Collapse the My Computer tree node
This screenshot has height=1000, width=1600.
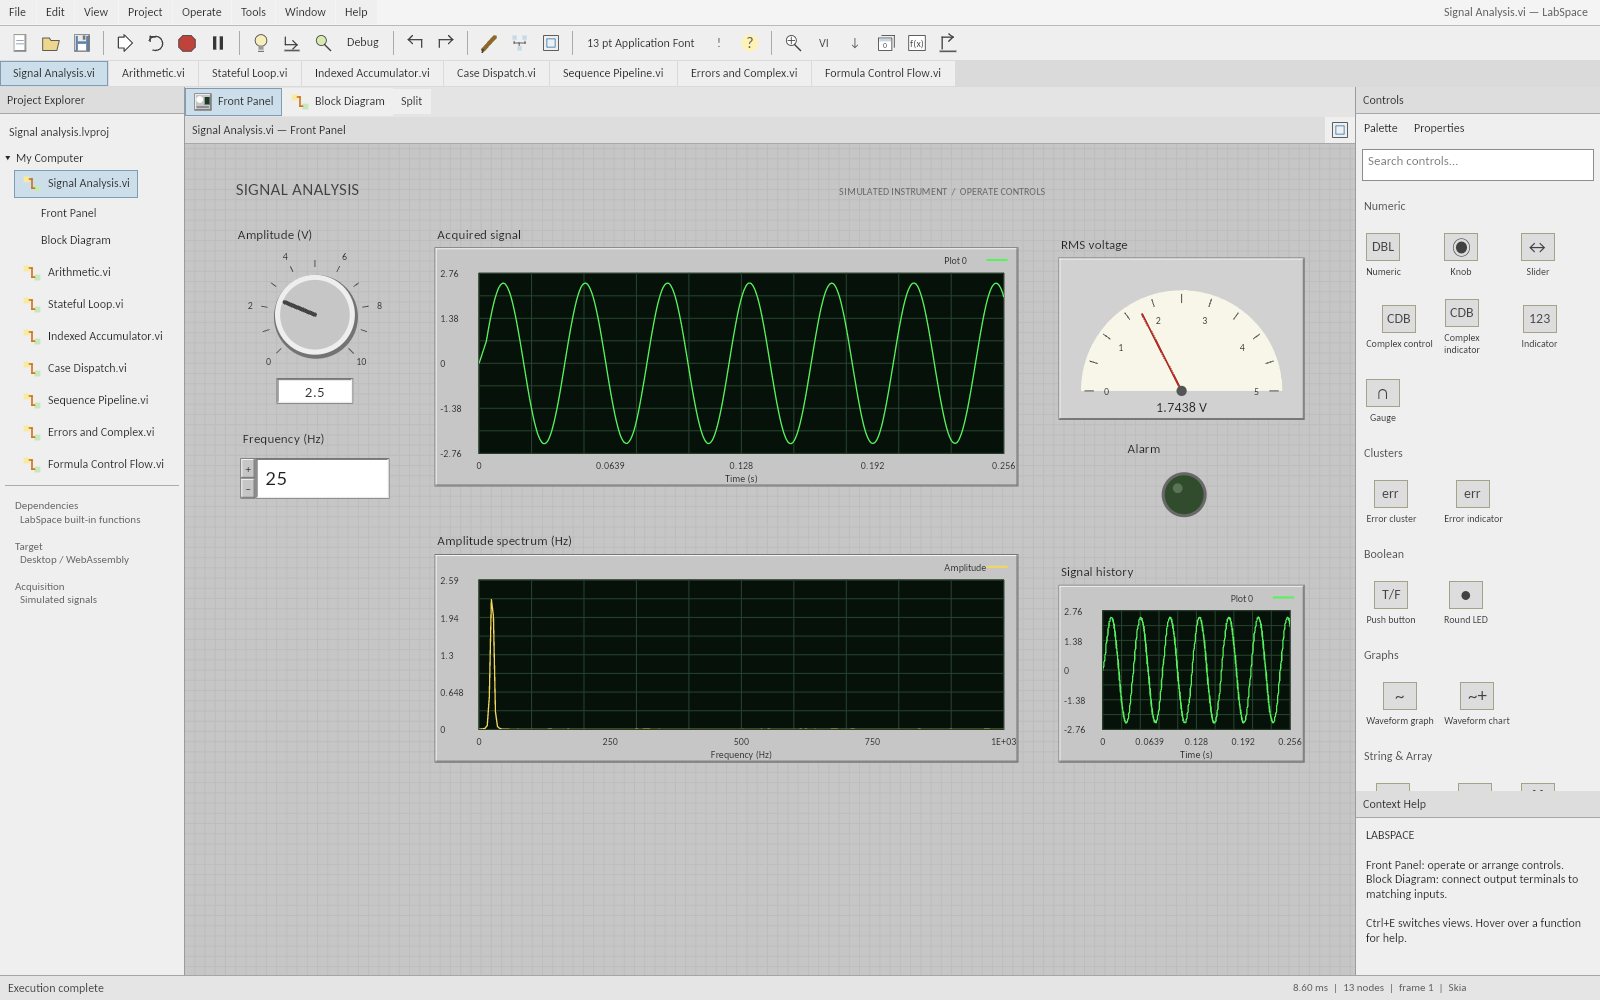(x=8, y=158)
